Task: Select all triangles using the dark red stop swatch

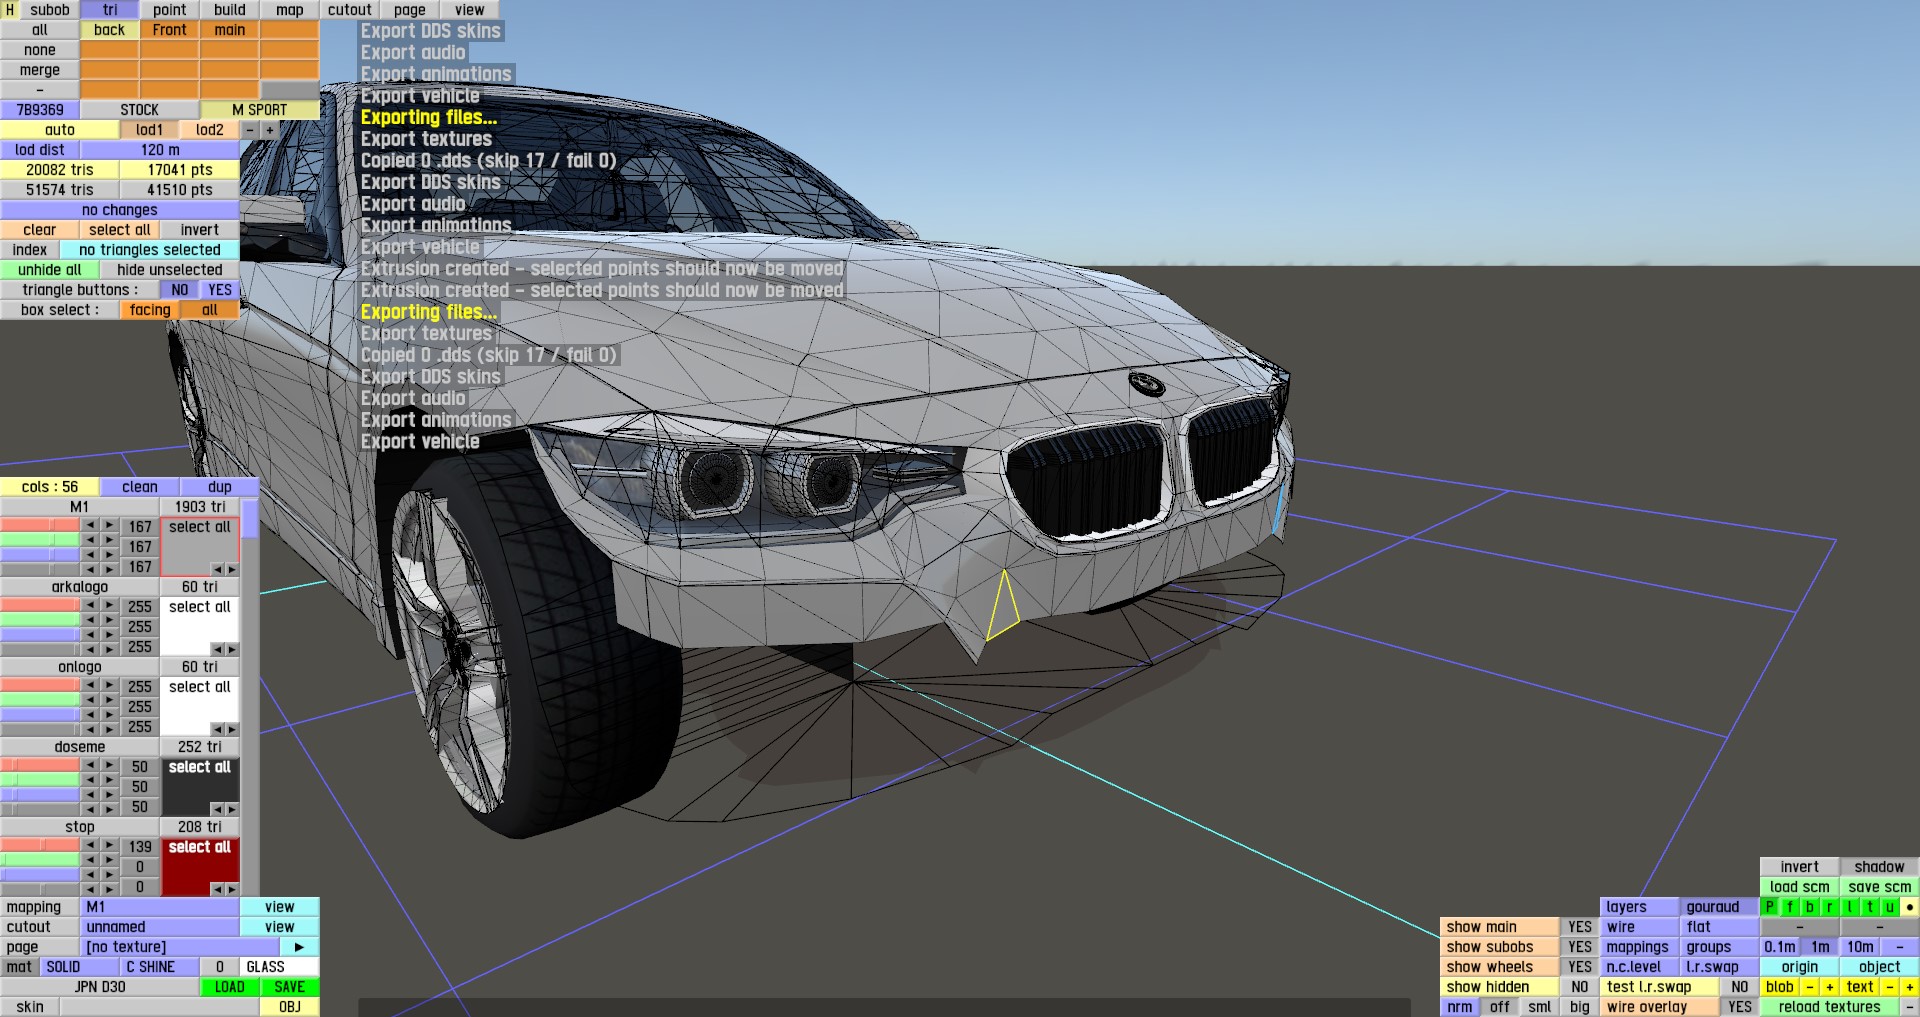Action: (200, 866)
